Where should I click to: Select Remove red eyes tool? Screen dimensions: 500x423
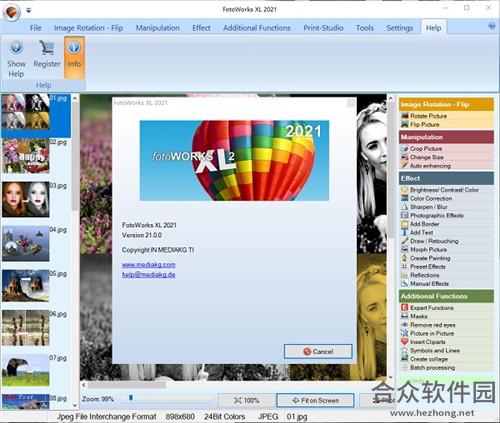click(x=432, y=325)
